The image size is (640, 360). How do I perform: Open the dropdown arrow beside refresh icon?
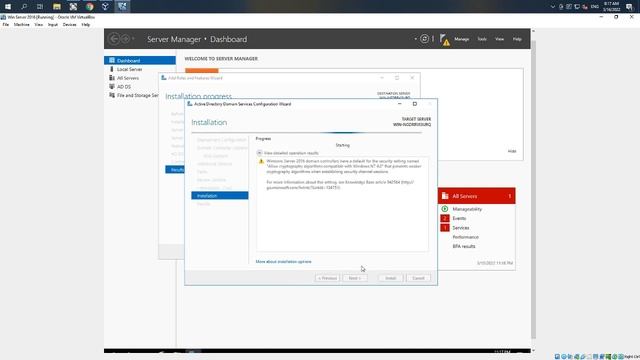pos(416,39)
